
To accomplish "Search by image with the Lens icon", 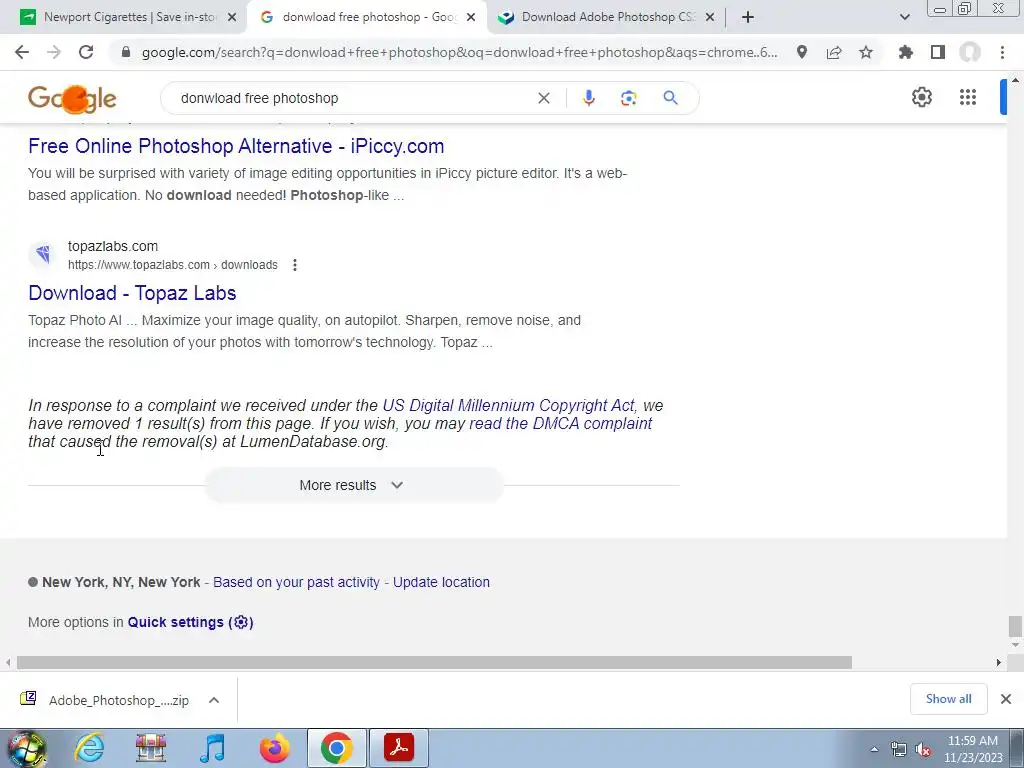I will (628, 98).
